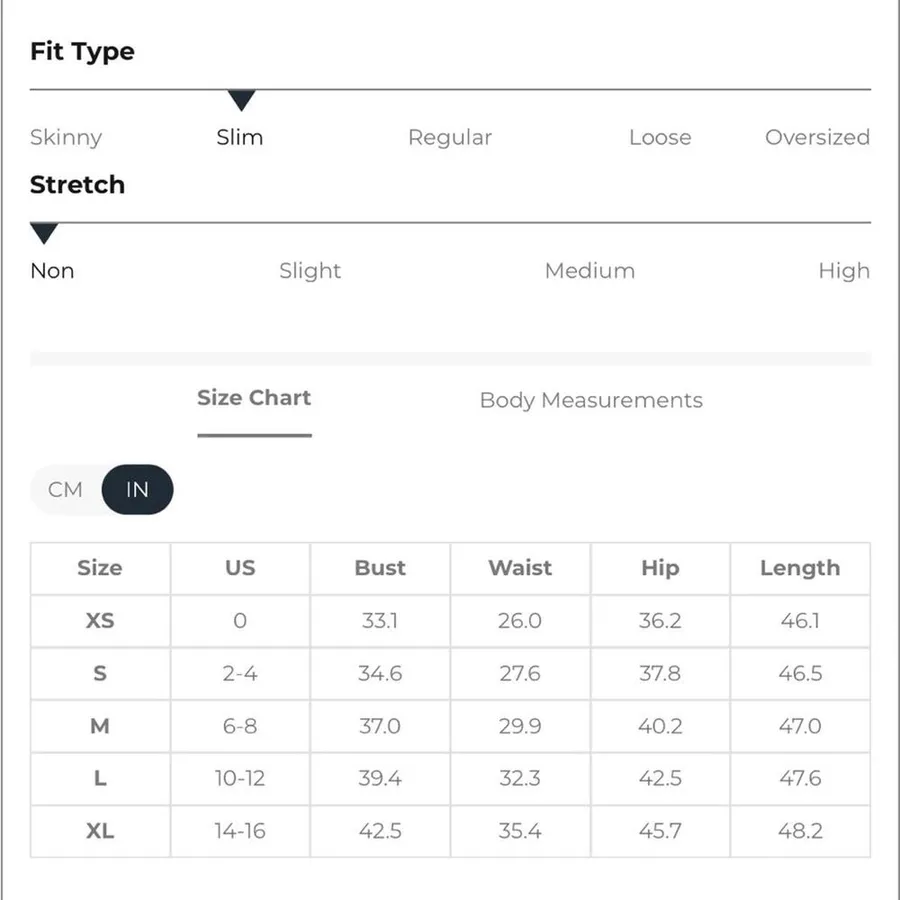The image size is (900, 900).
Task: Click the Waist column header
Action: click(x=520, y=568)
